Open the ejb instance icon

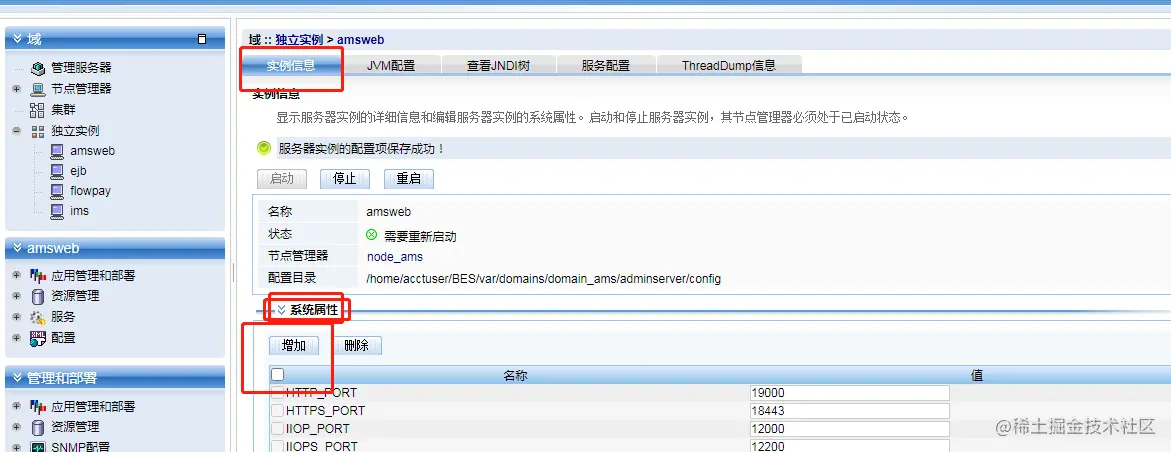(x=58, y=171)
